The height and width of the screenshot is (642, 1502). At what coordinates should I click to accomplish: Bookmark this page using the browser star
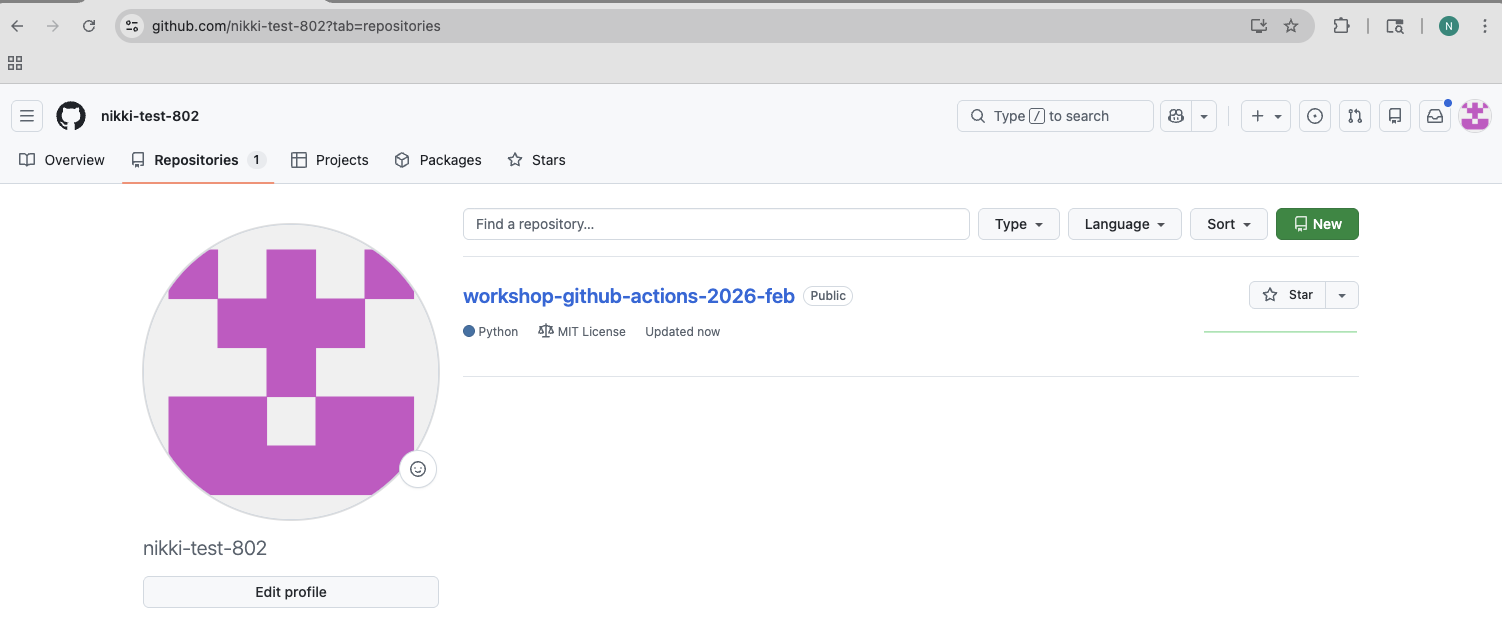coord(1291,26)
